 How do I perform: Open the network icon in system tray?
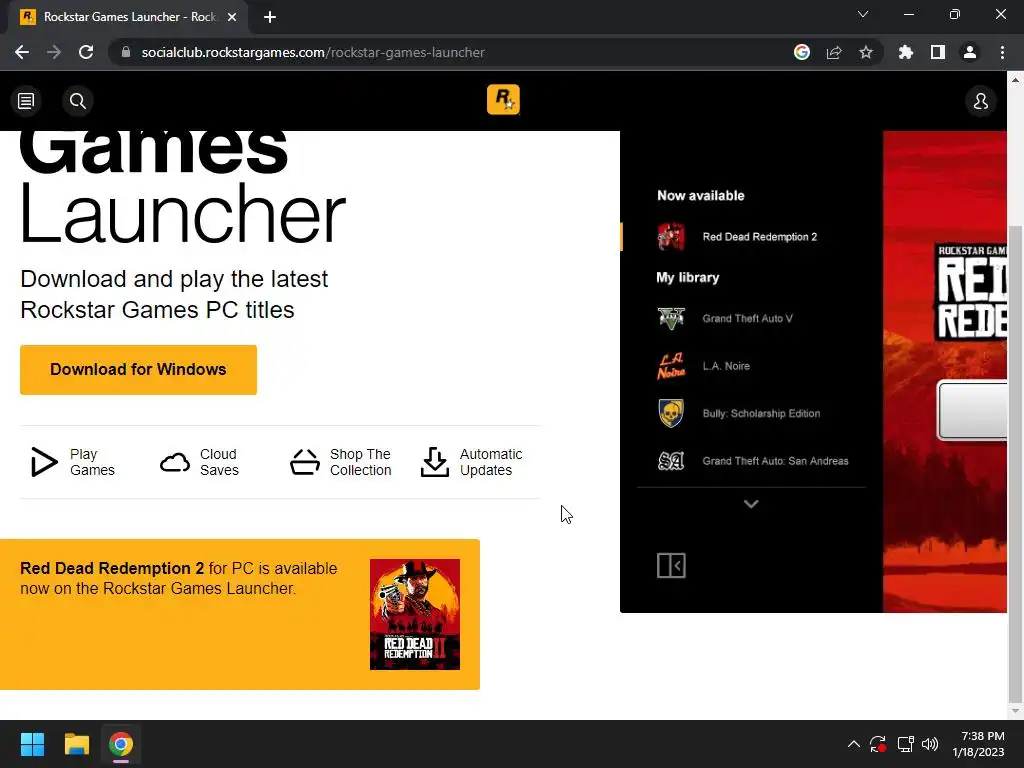905,744
